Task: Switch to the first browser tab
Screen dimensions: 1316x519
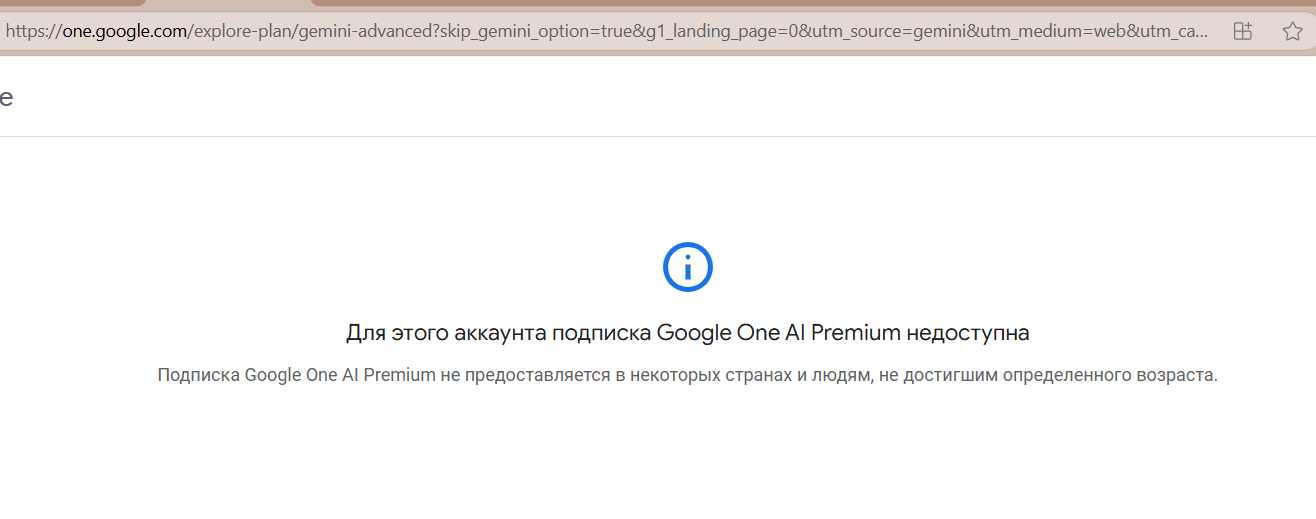Action: pos(70,3)
